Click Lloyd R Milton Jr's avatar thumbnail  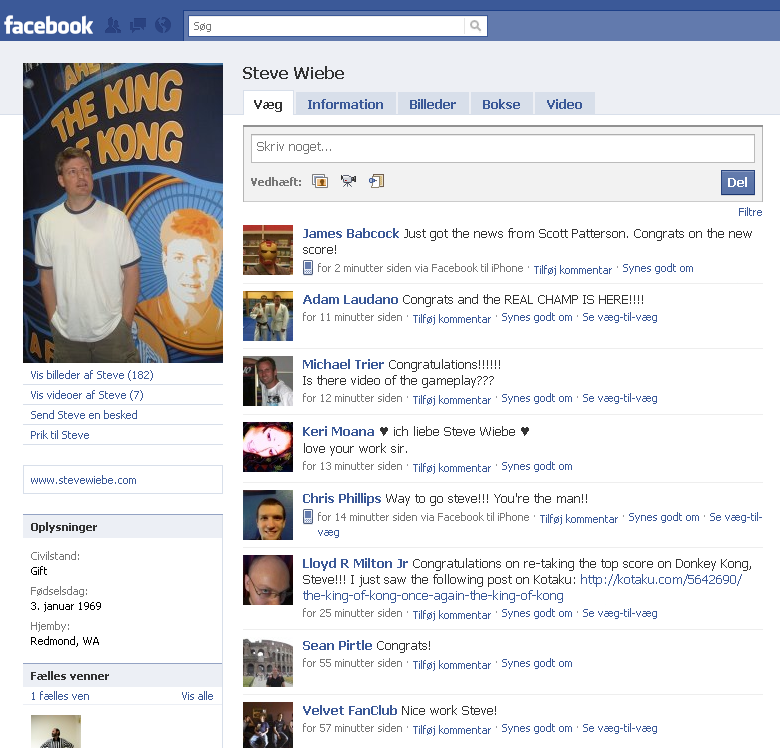(x=268, y=580)
